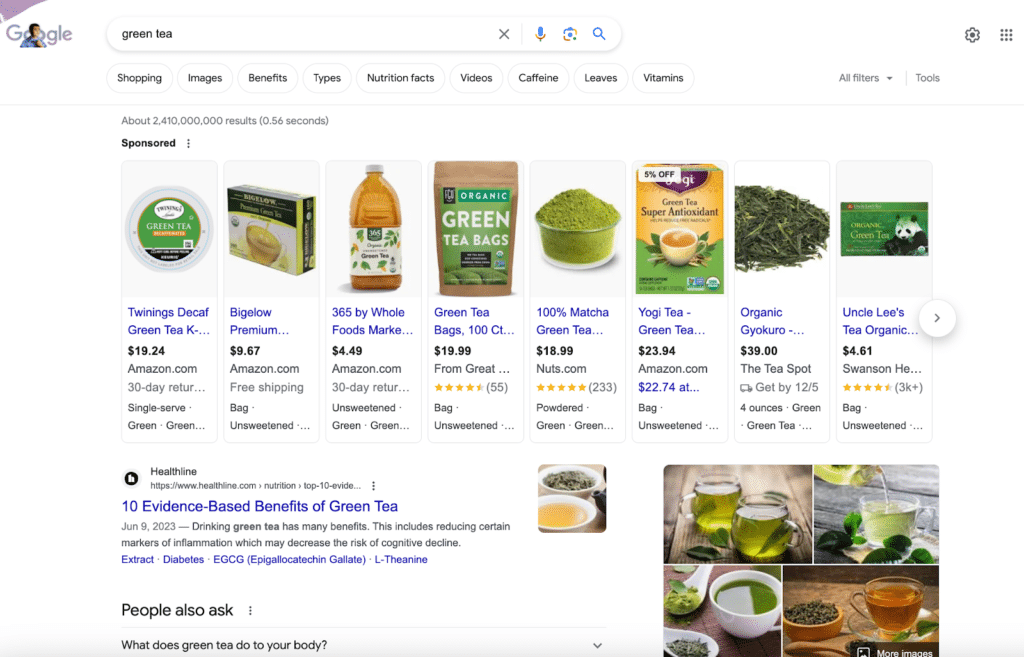Open the Diabetes sitelink
The height and width of the screenshot is (657, 1024).
pos(184,559)
